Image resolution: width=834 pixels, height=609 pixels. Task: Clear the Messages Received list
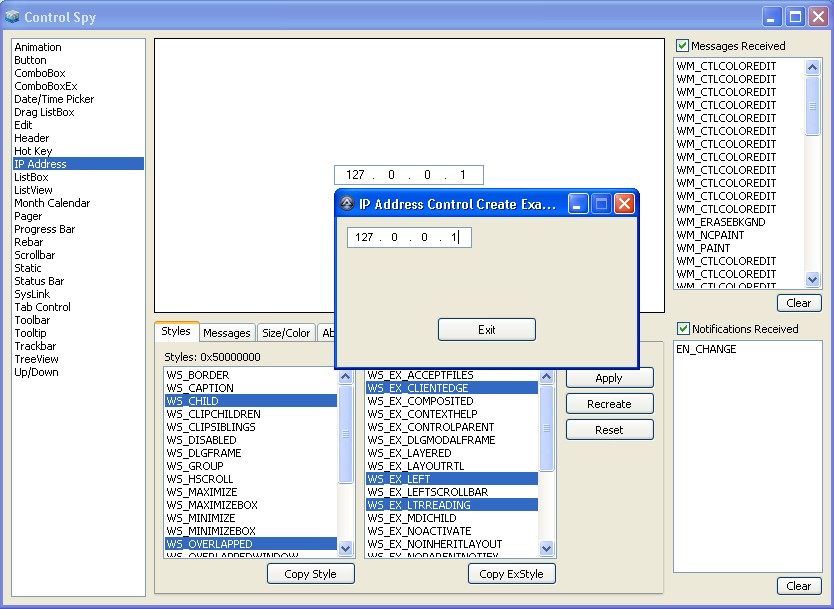798,303
